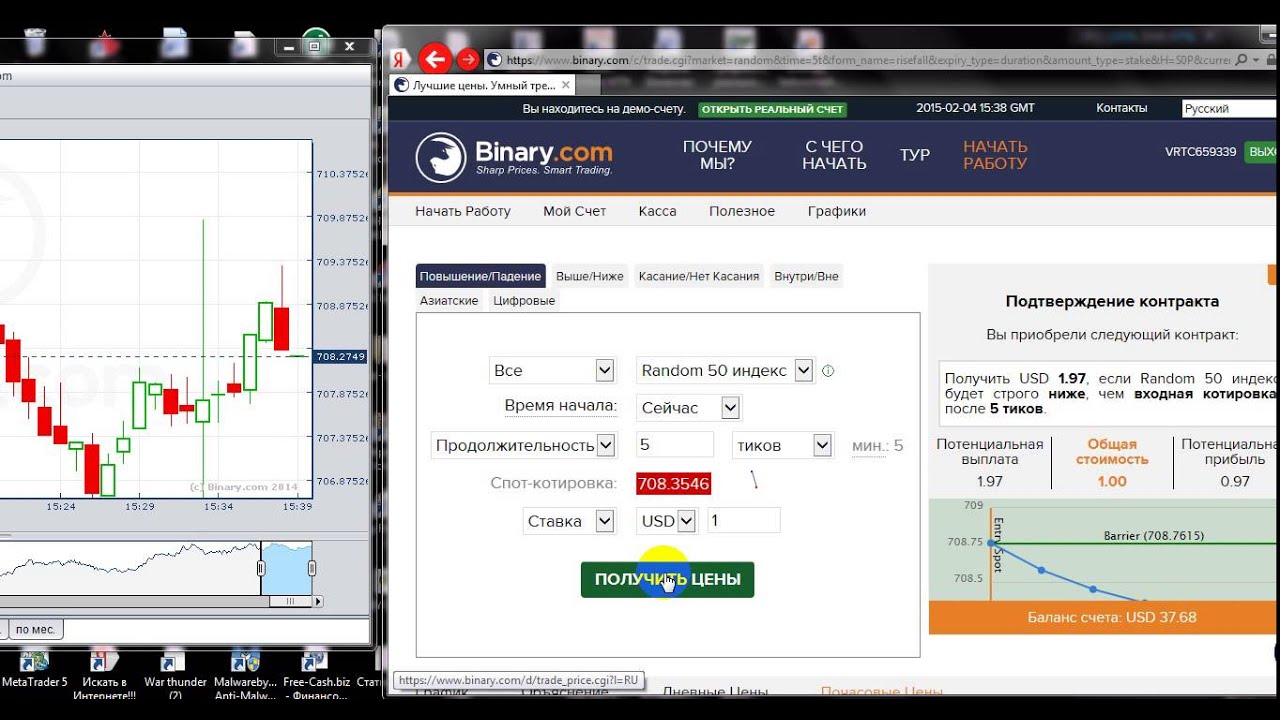Click the 708.2749 price label on chart

[x=340, y=356]
